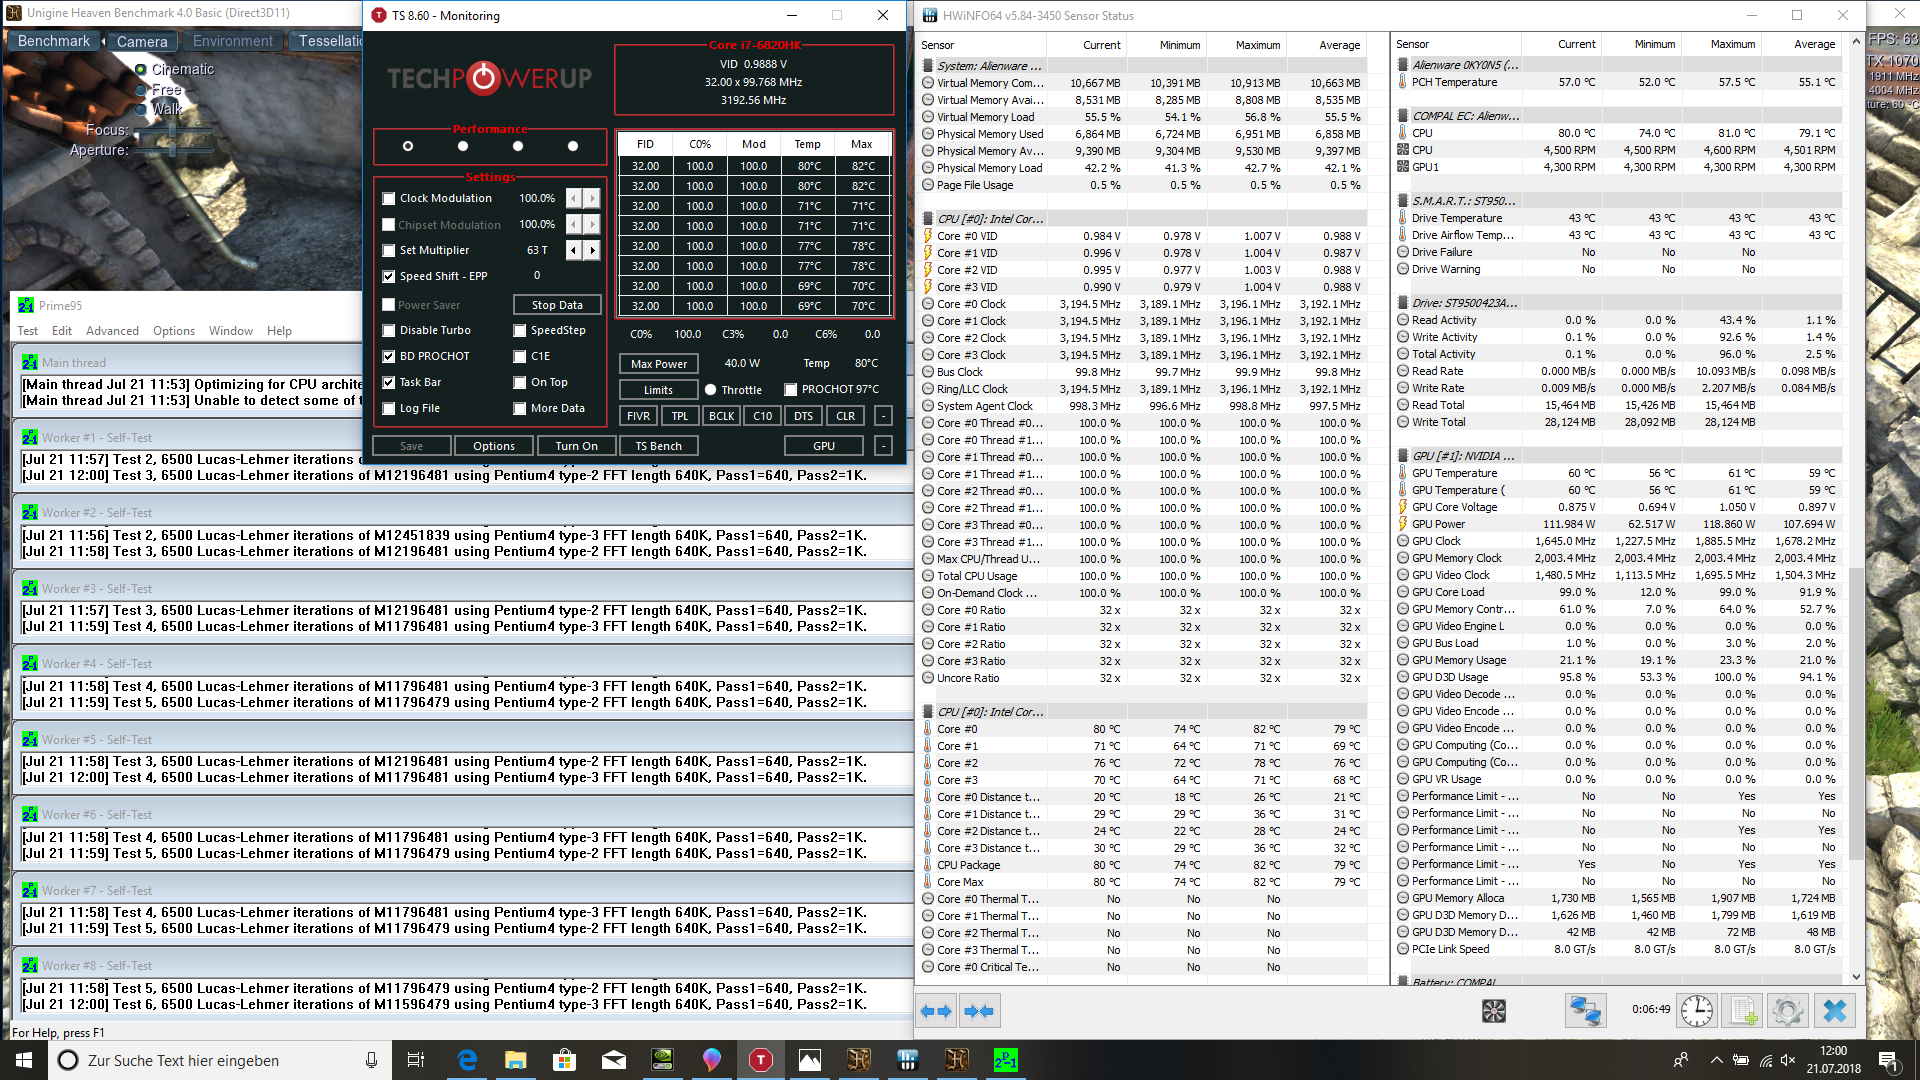
Task: Click the collapse columns arrows icon
Action: coord(979,1011)
